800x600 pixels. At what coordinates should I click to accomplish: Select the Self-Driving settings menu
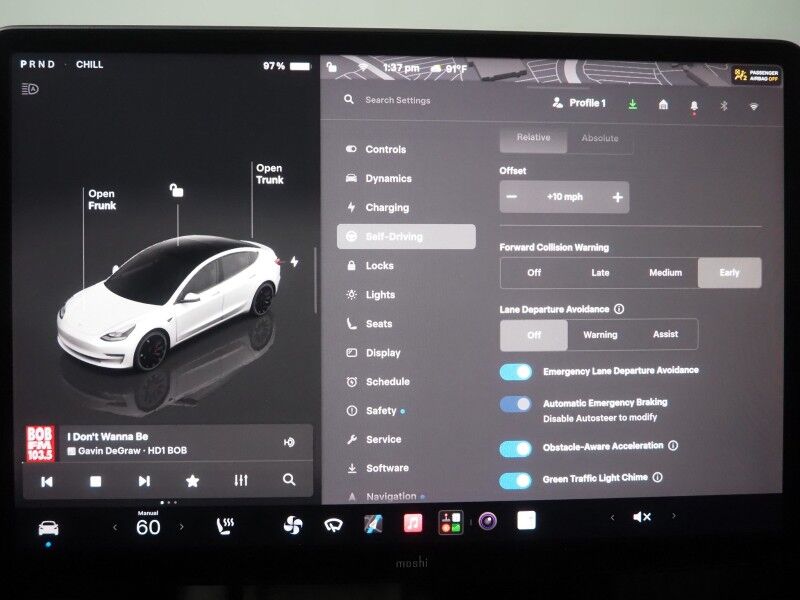click(406, 237)
